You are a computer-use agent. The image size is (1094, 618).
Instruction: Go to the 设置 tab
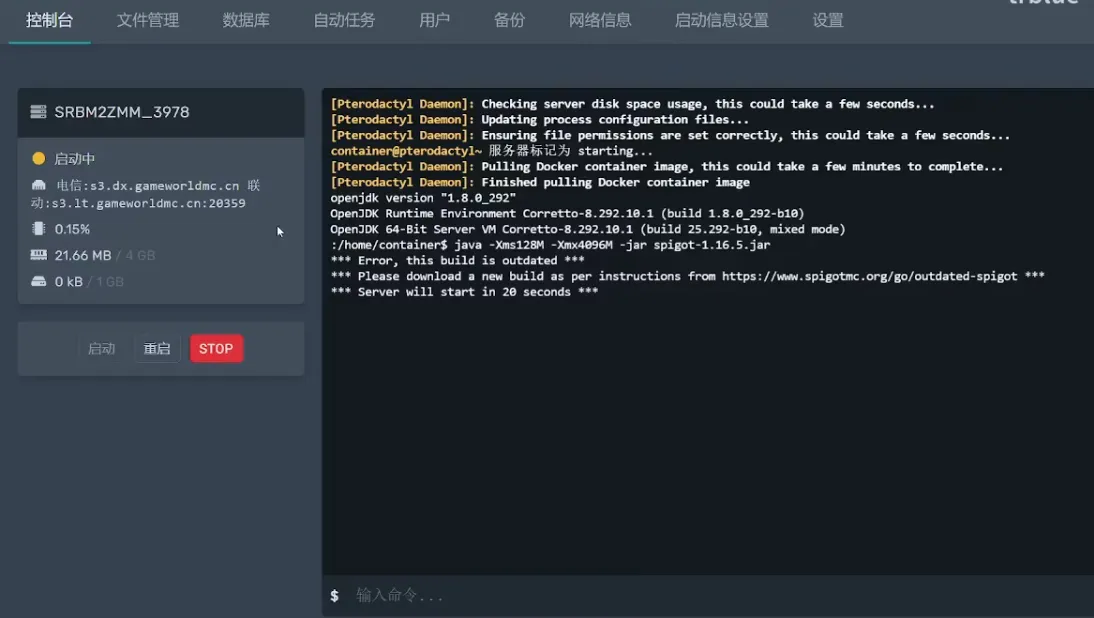(828, 20)
